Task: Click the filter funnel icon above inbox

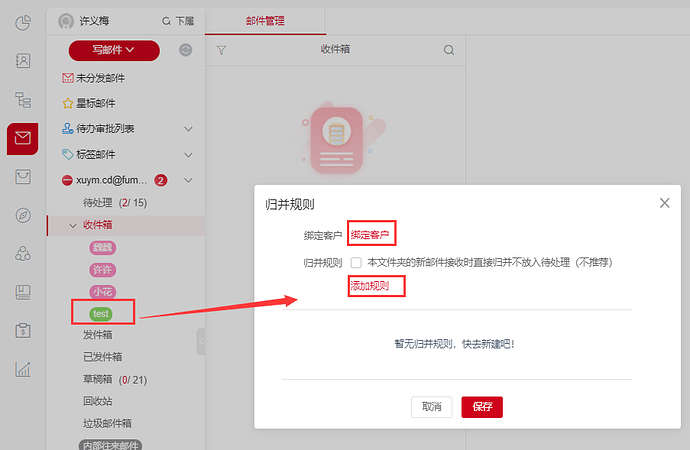Action: coord(221,50)
